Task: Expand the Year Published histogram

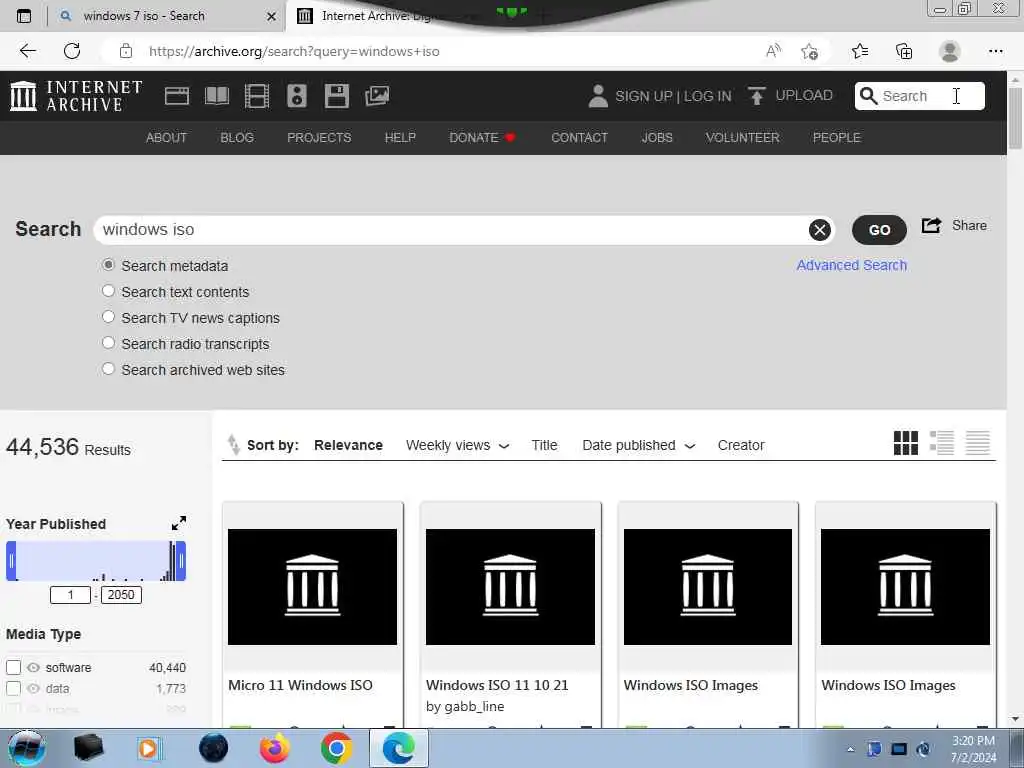Action: click(x=178, y=523)
